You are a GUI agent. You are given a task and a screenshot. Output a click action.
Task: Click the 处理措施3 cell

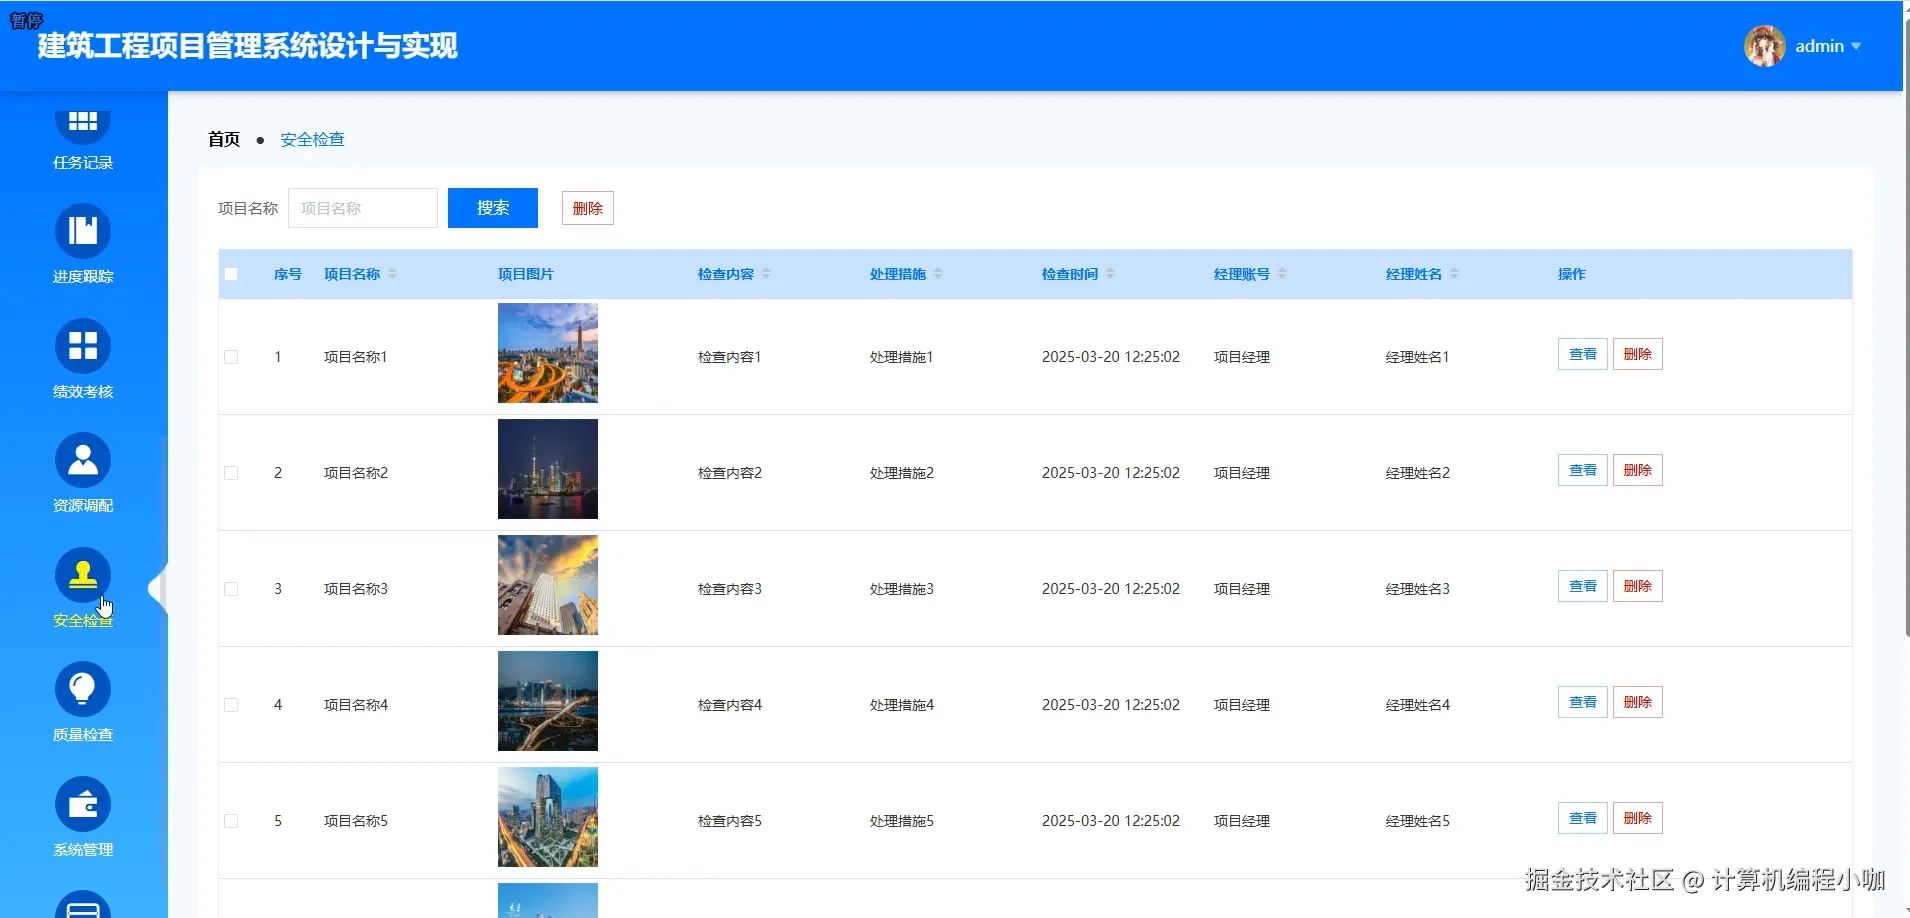901,589
